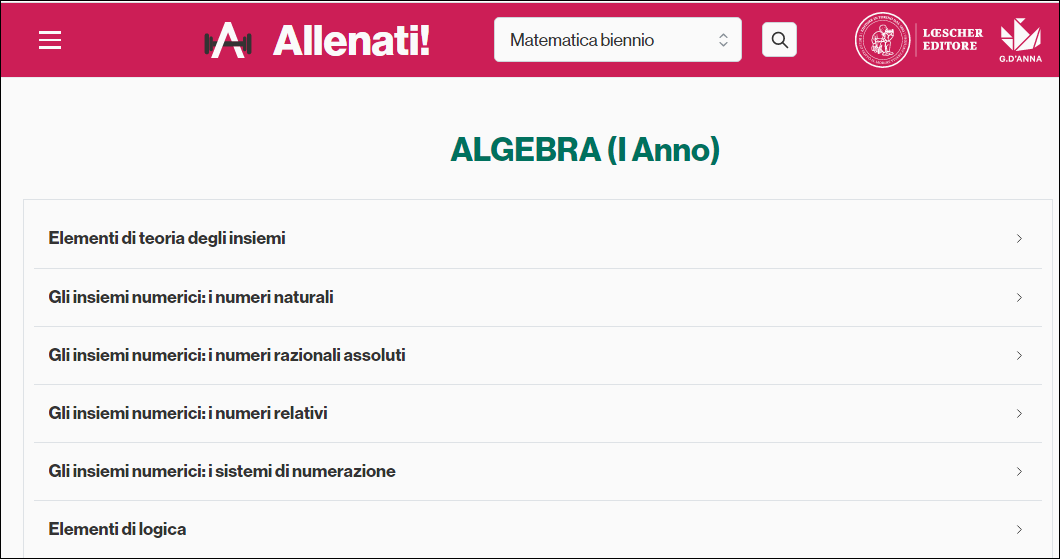Click chevron arrow beside teoria degli insiemi
Image resolution: width=1060 pixels, height=559 pixels.
(x=1019, y=238)
